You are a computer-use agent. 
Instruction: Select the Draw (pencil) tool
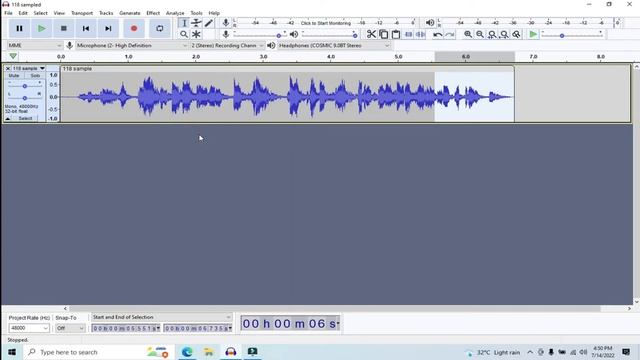coord(209,23)
